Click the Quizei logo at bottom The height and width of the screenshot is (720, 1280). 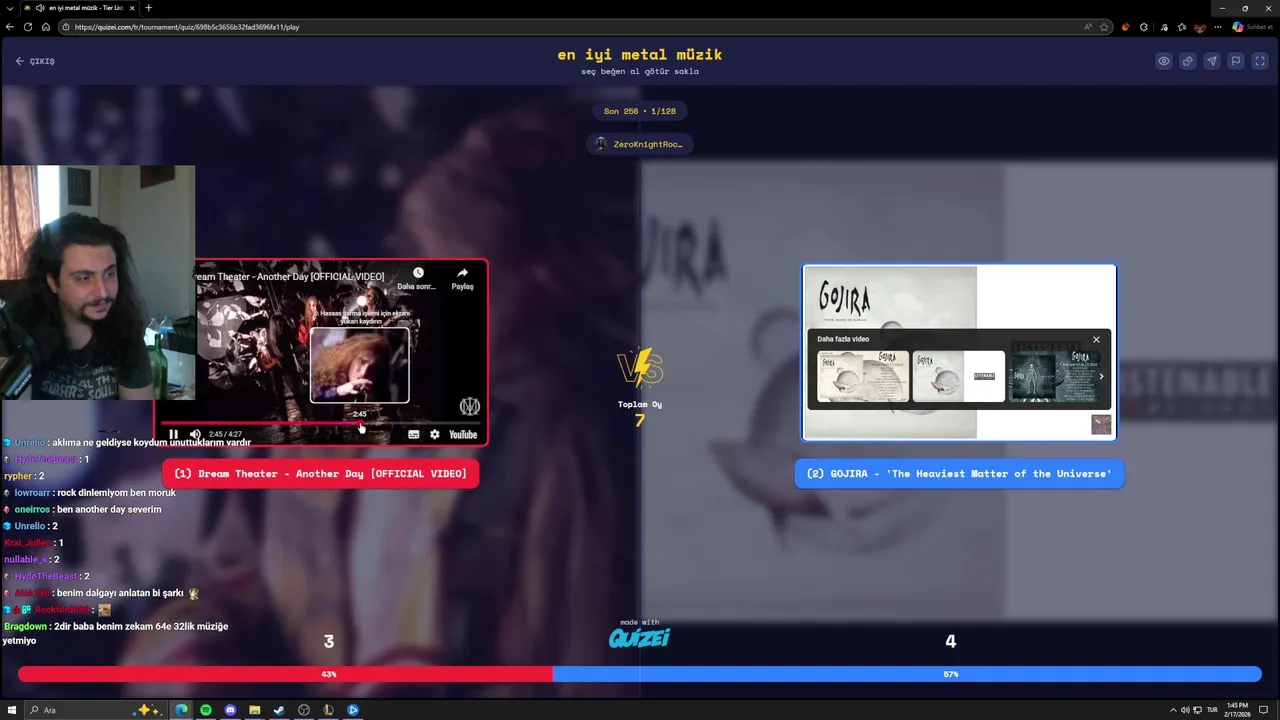click(x=639, y=637)
